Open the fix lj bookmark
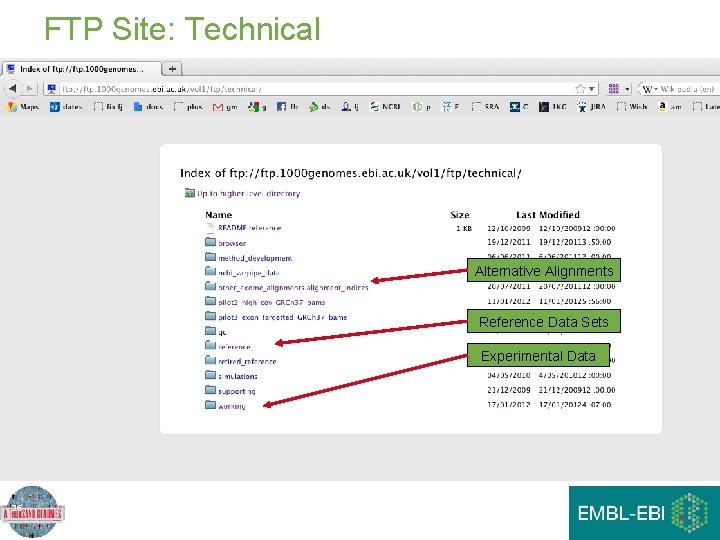This screenshot has width=720, height=540. point(108,107)
